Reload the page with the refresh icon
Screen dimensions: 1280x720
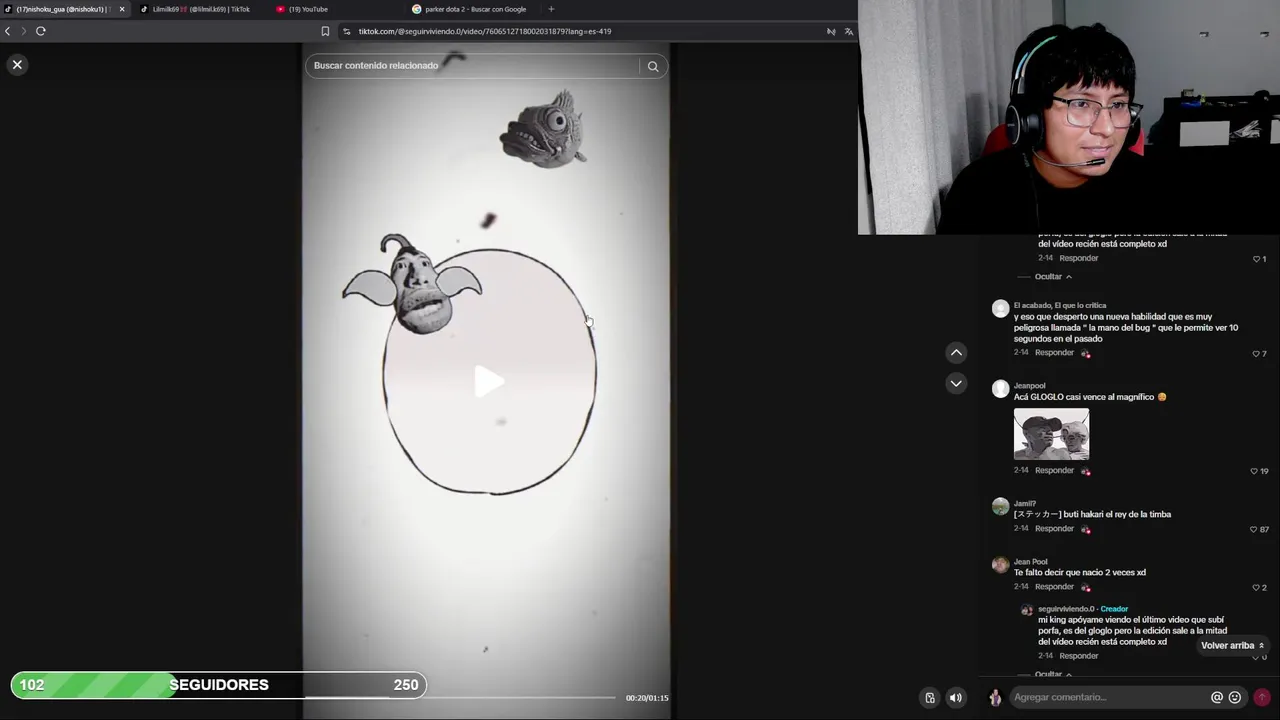pyautogui.click(x=41, y=31)
